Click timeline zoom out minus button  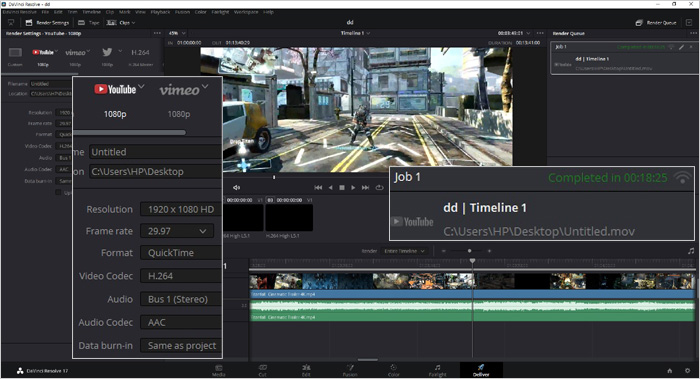tap(444, 251)
